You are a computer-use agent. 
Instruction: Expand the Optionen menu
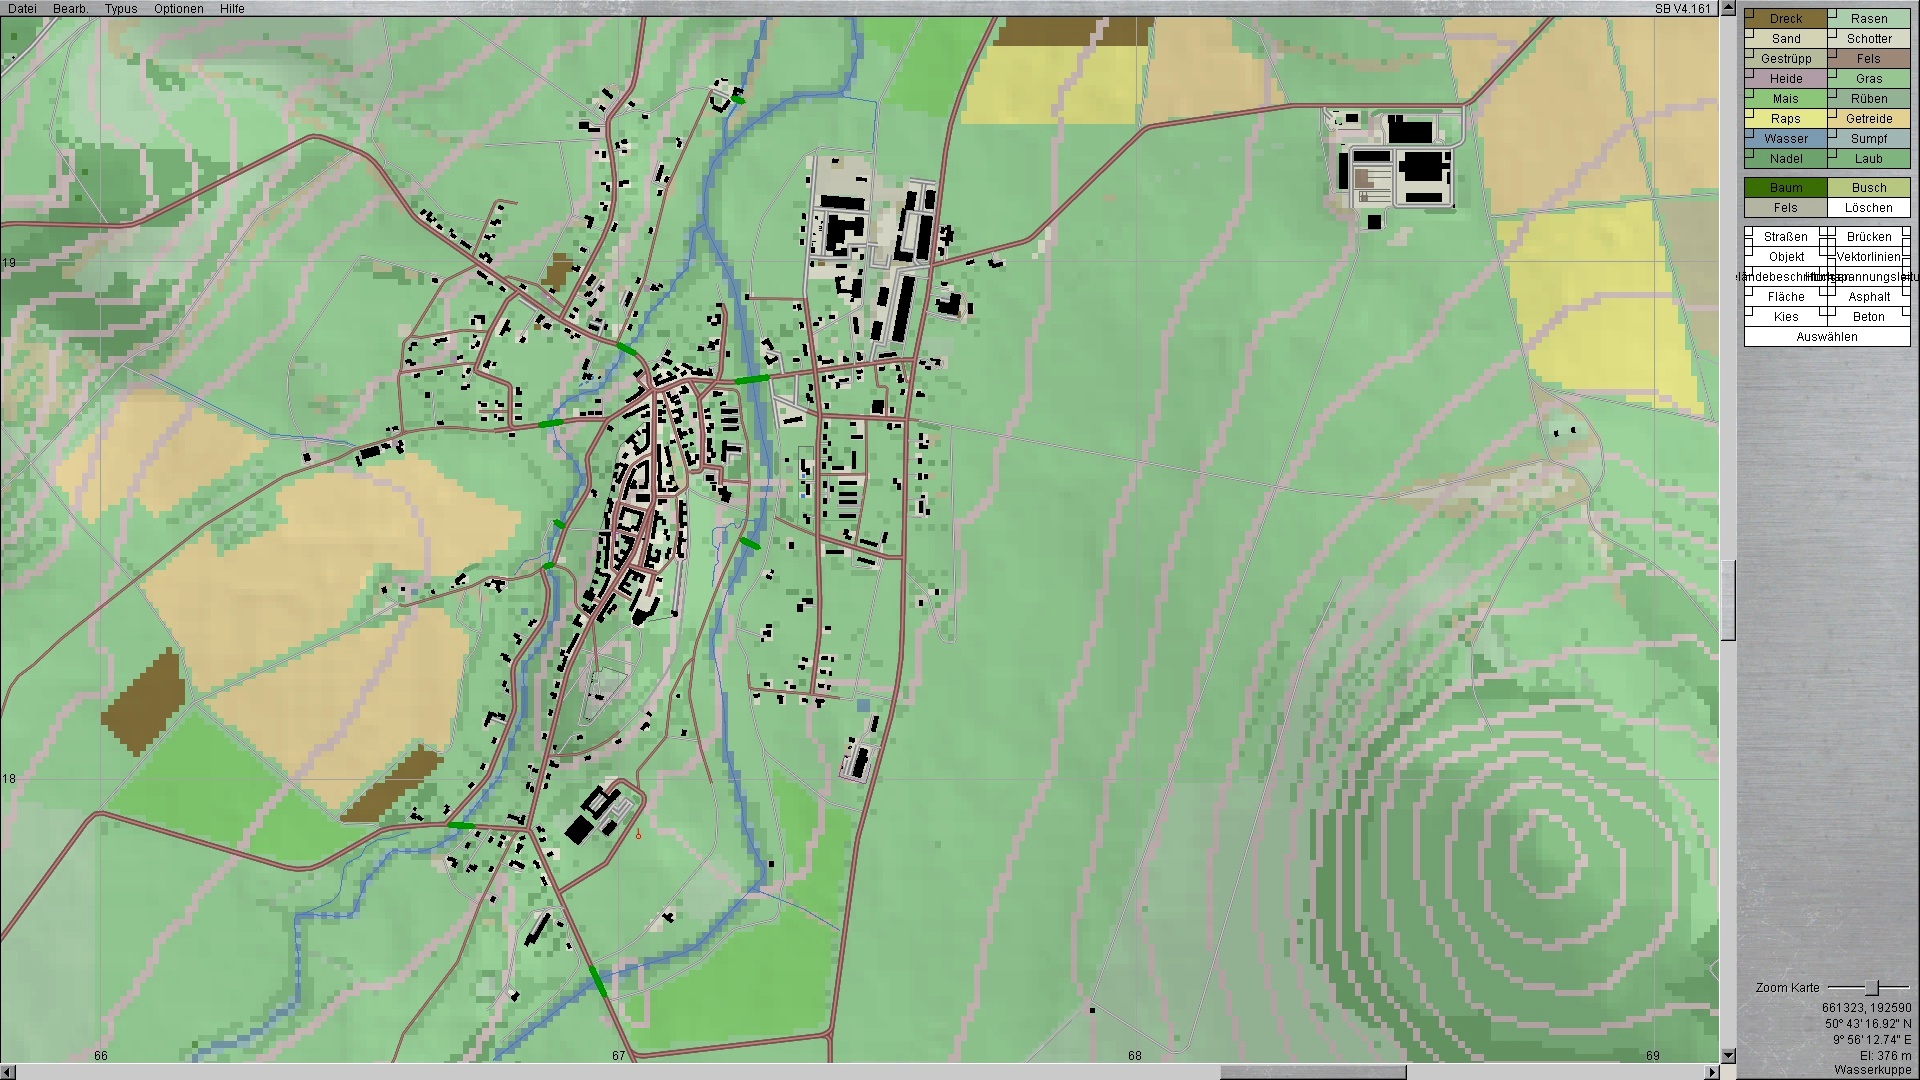(x=179, y=9)
